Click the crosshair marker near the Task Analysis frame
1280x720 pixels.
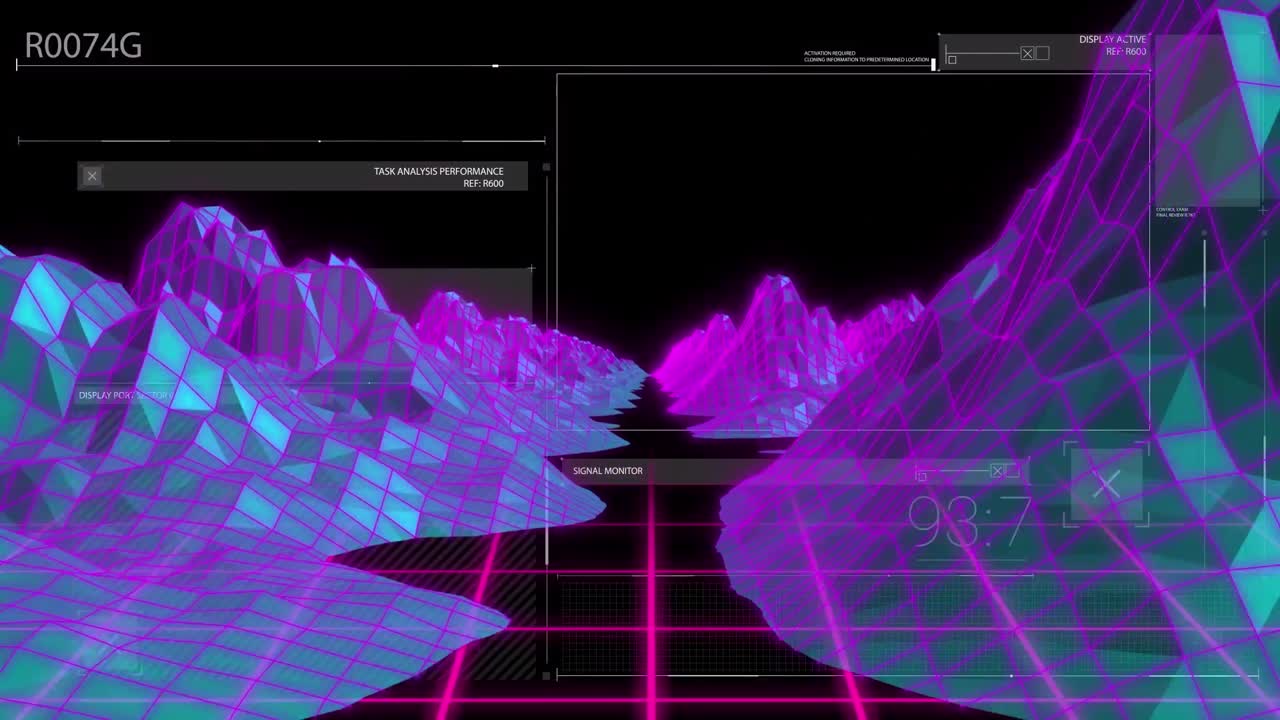pos(531,268)
